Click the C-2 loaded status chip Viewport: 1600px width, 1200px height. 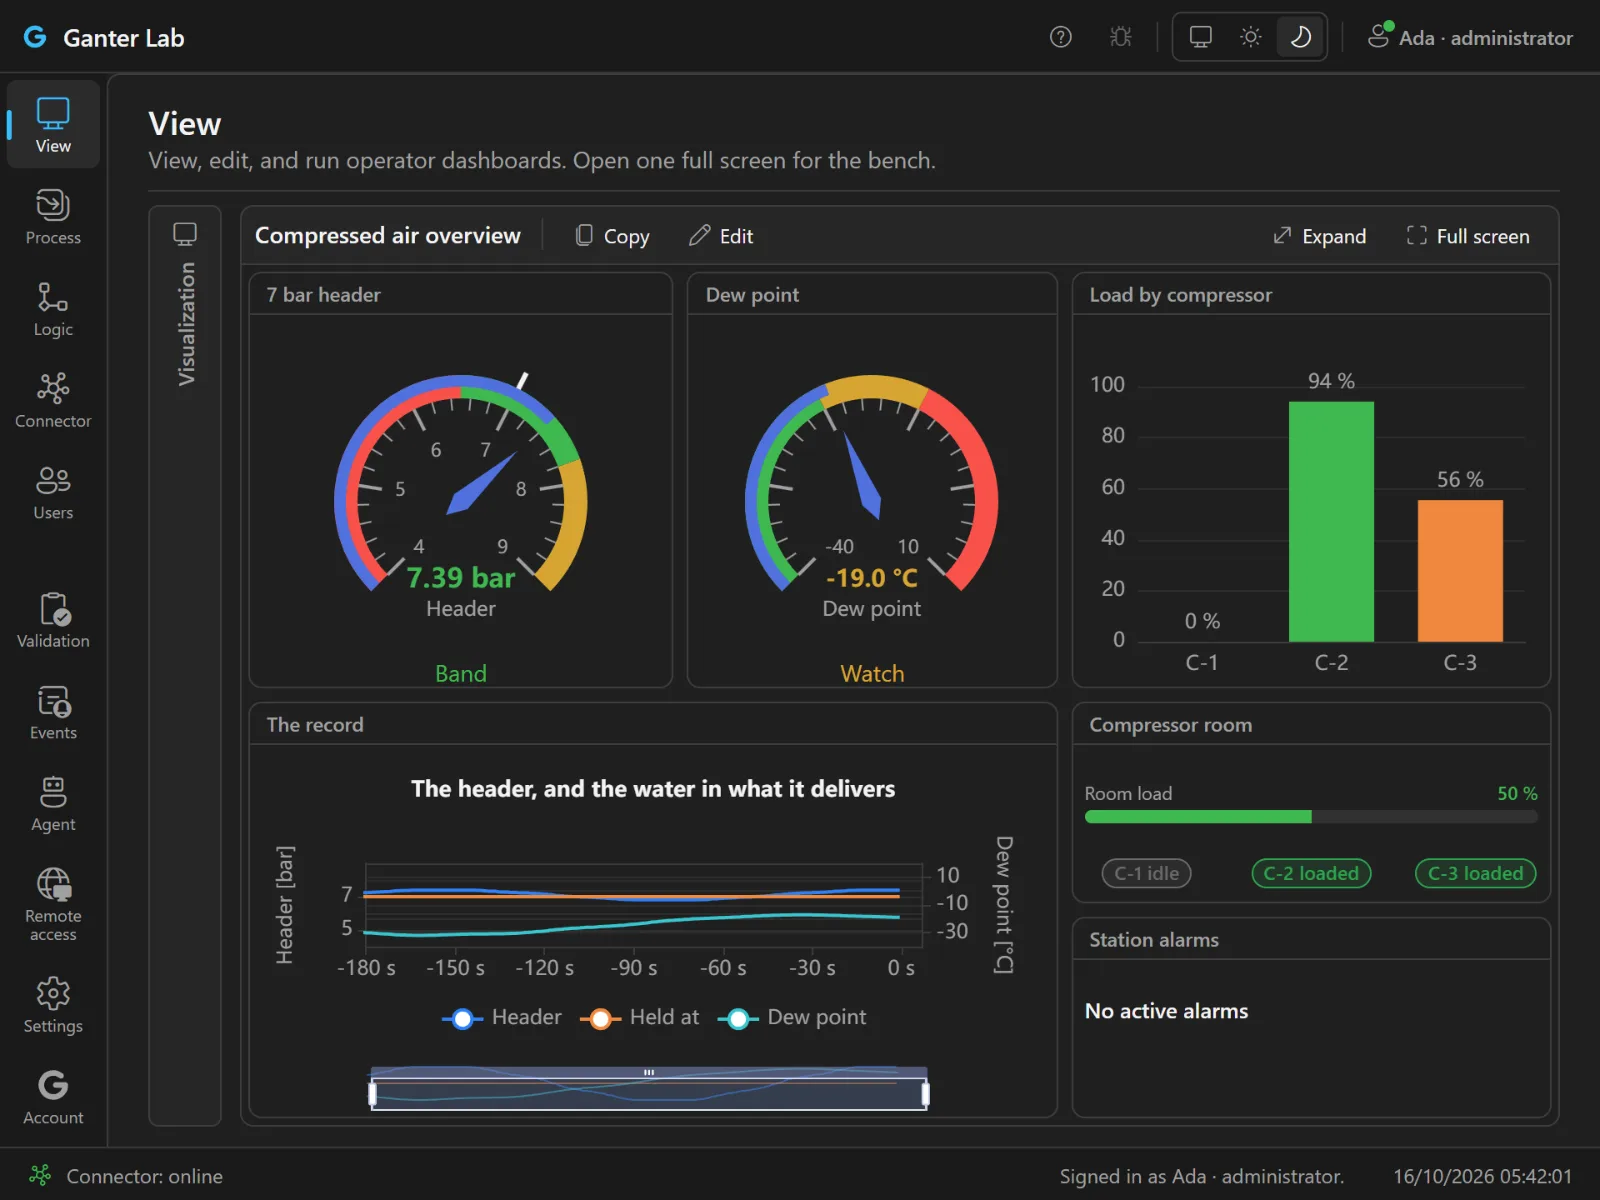[x=1311, y=873]
